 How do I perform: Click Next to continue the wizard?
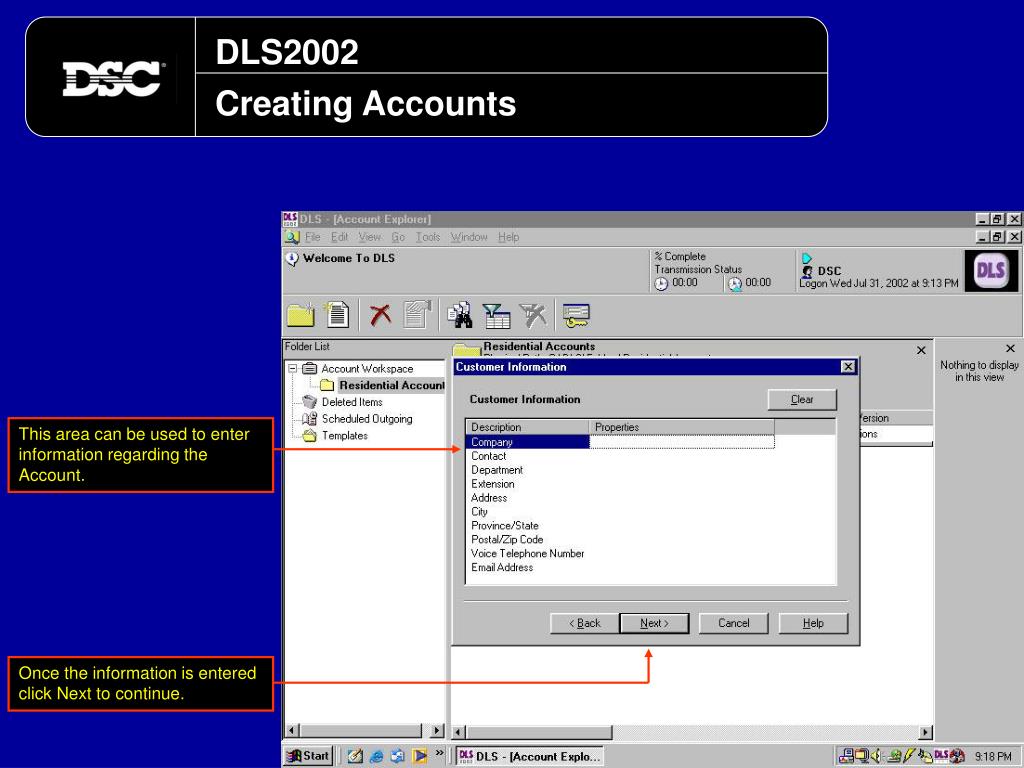[654, 623]
